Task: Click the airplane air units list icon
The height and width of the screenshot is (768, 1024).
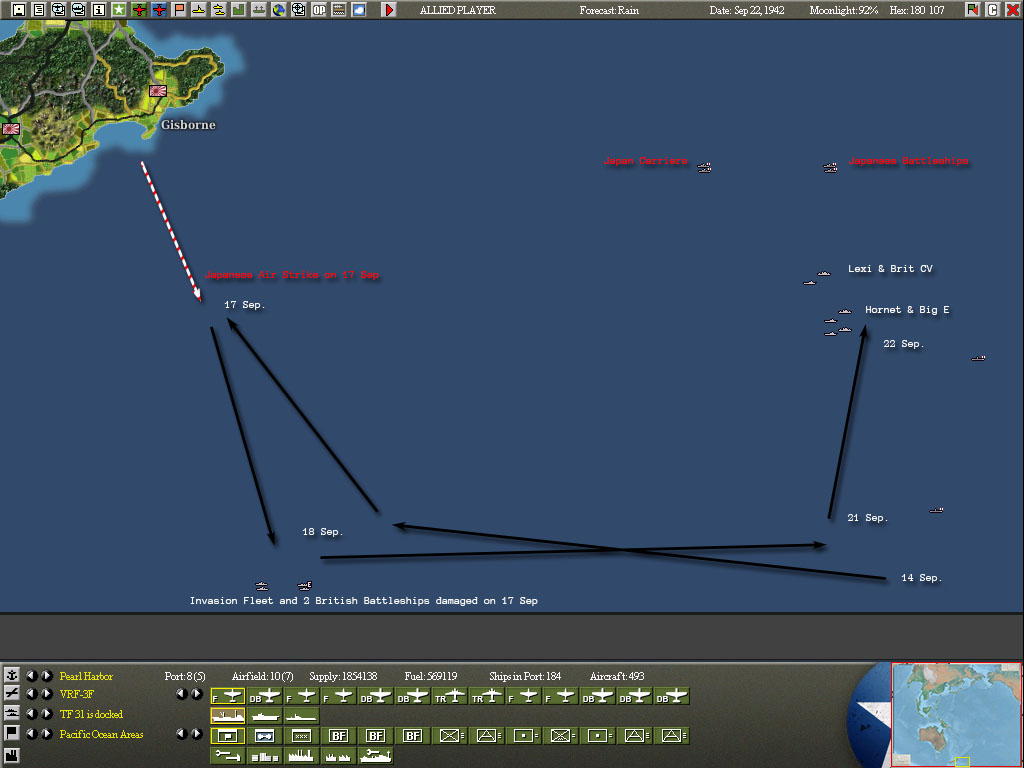Action: (11, 694)
